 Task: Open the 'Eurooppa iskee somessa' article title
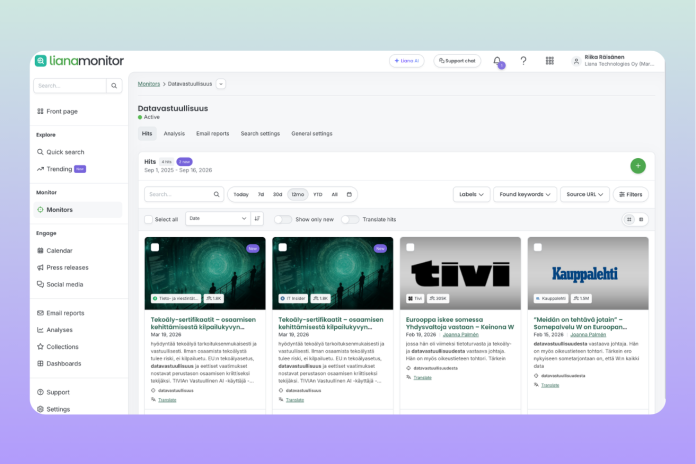point(460,323)
